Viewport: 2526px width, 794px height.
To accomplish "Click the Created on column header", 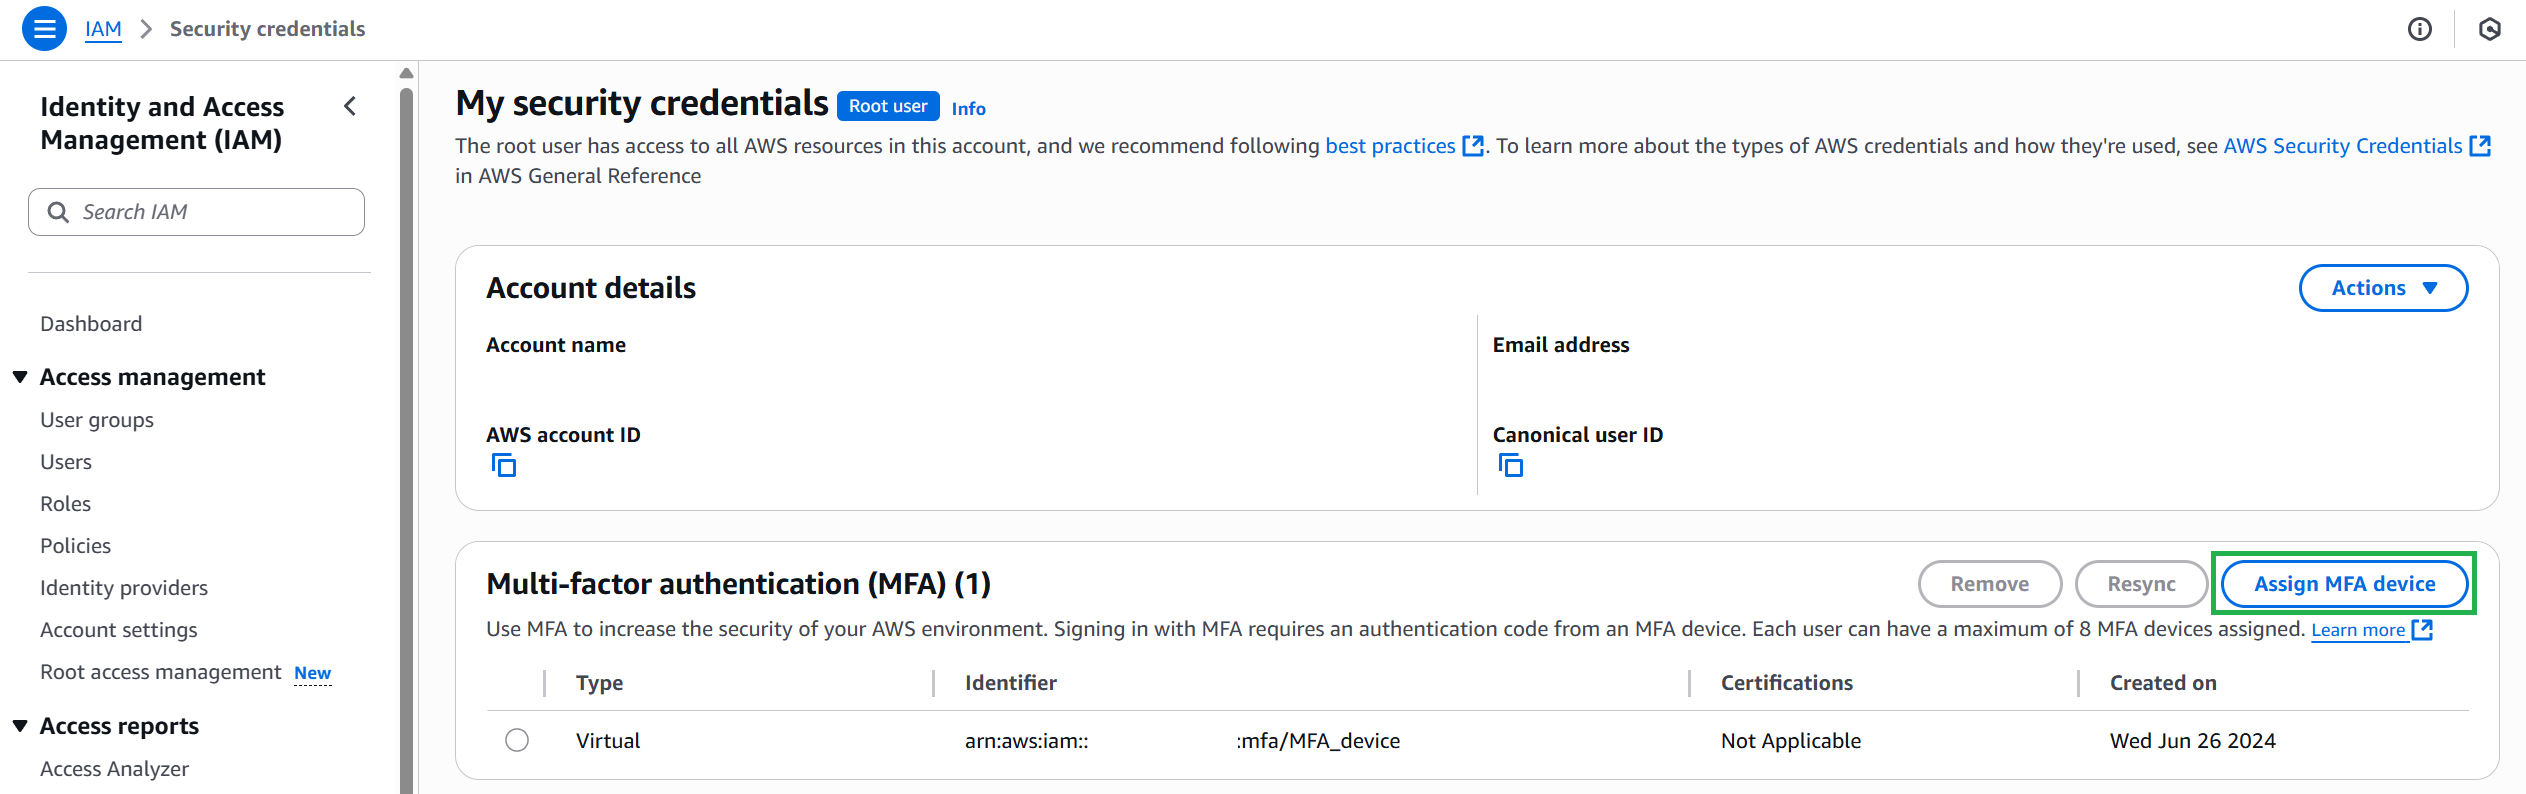I will (x=2163, y=683).
